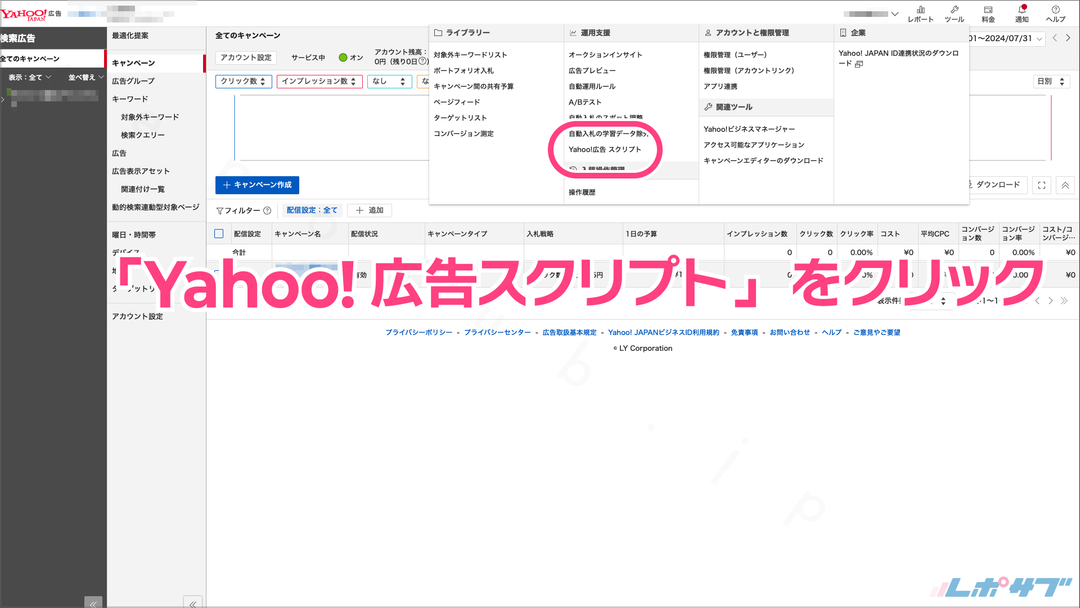Select Yahoo!ビジネスマネージャー menu item

pyautogui.click(x=749, y=129)
